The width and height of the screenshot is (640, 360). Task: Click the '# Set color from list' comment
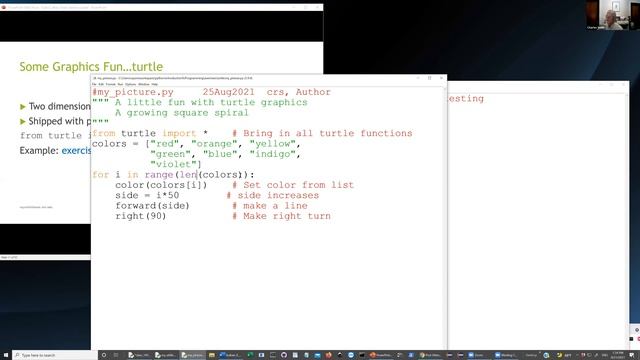tap(293, 185)
